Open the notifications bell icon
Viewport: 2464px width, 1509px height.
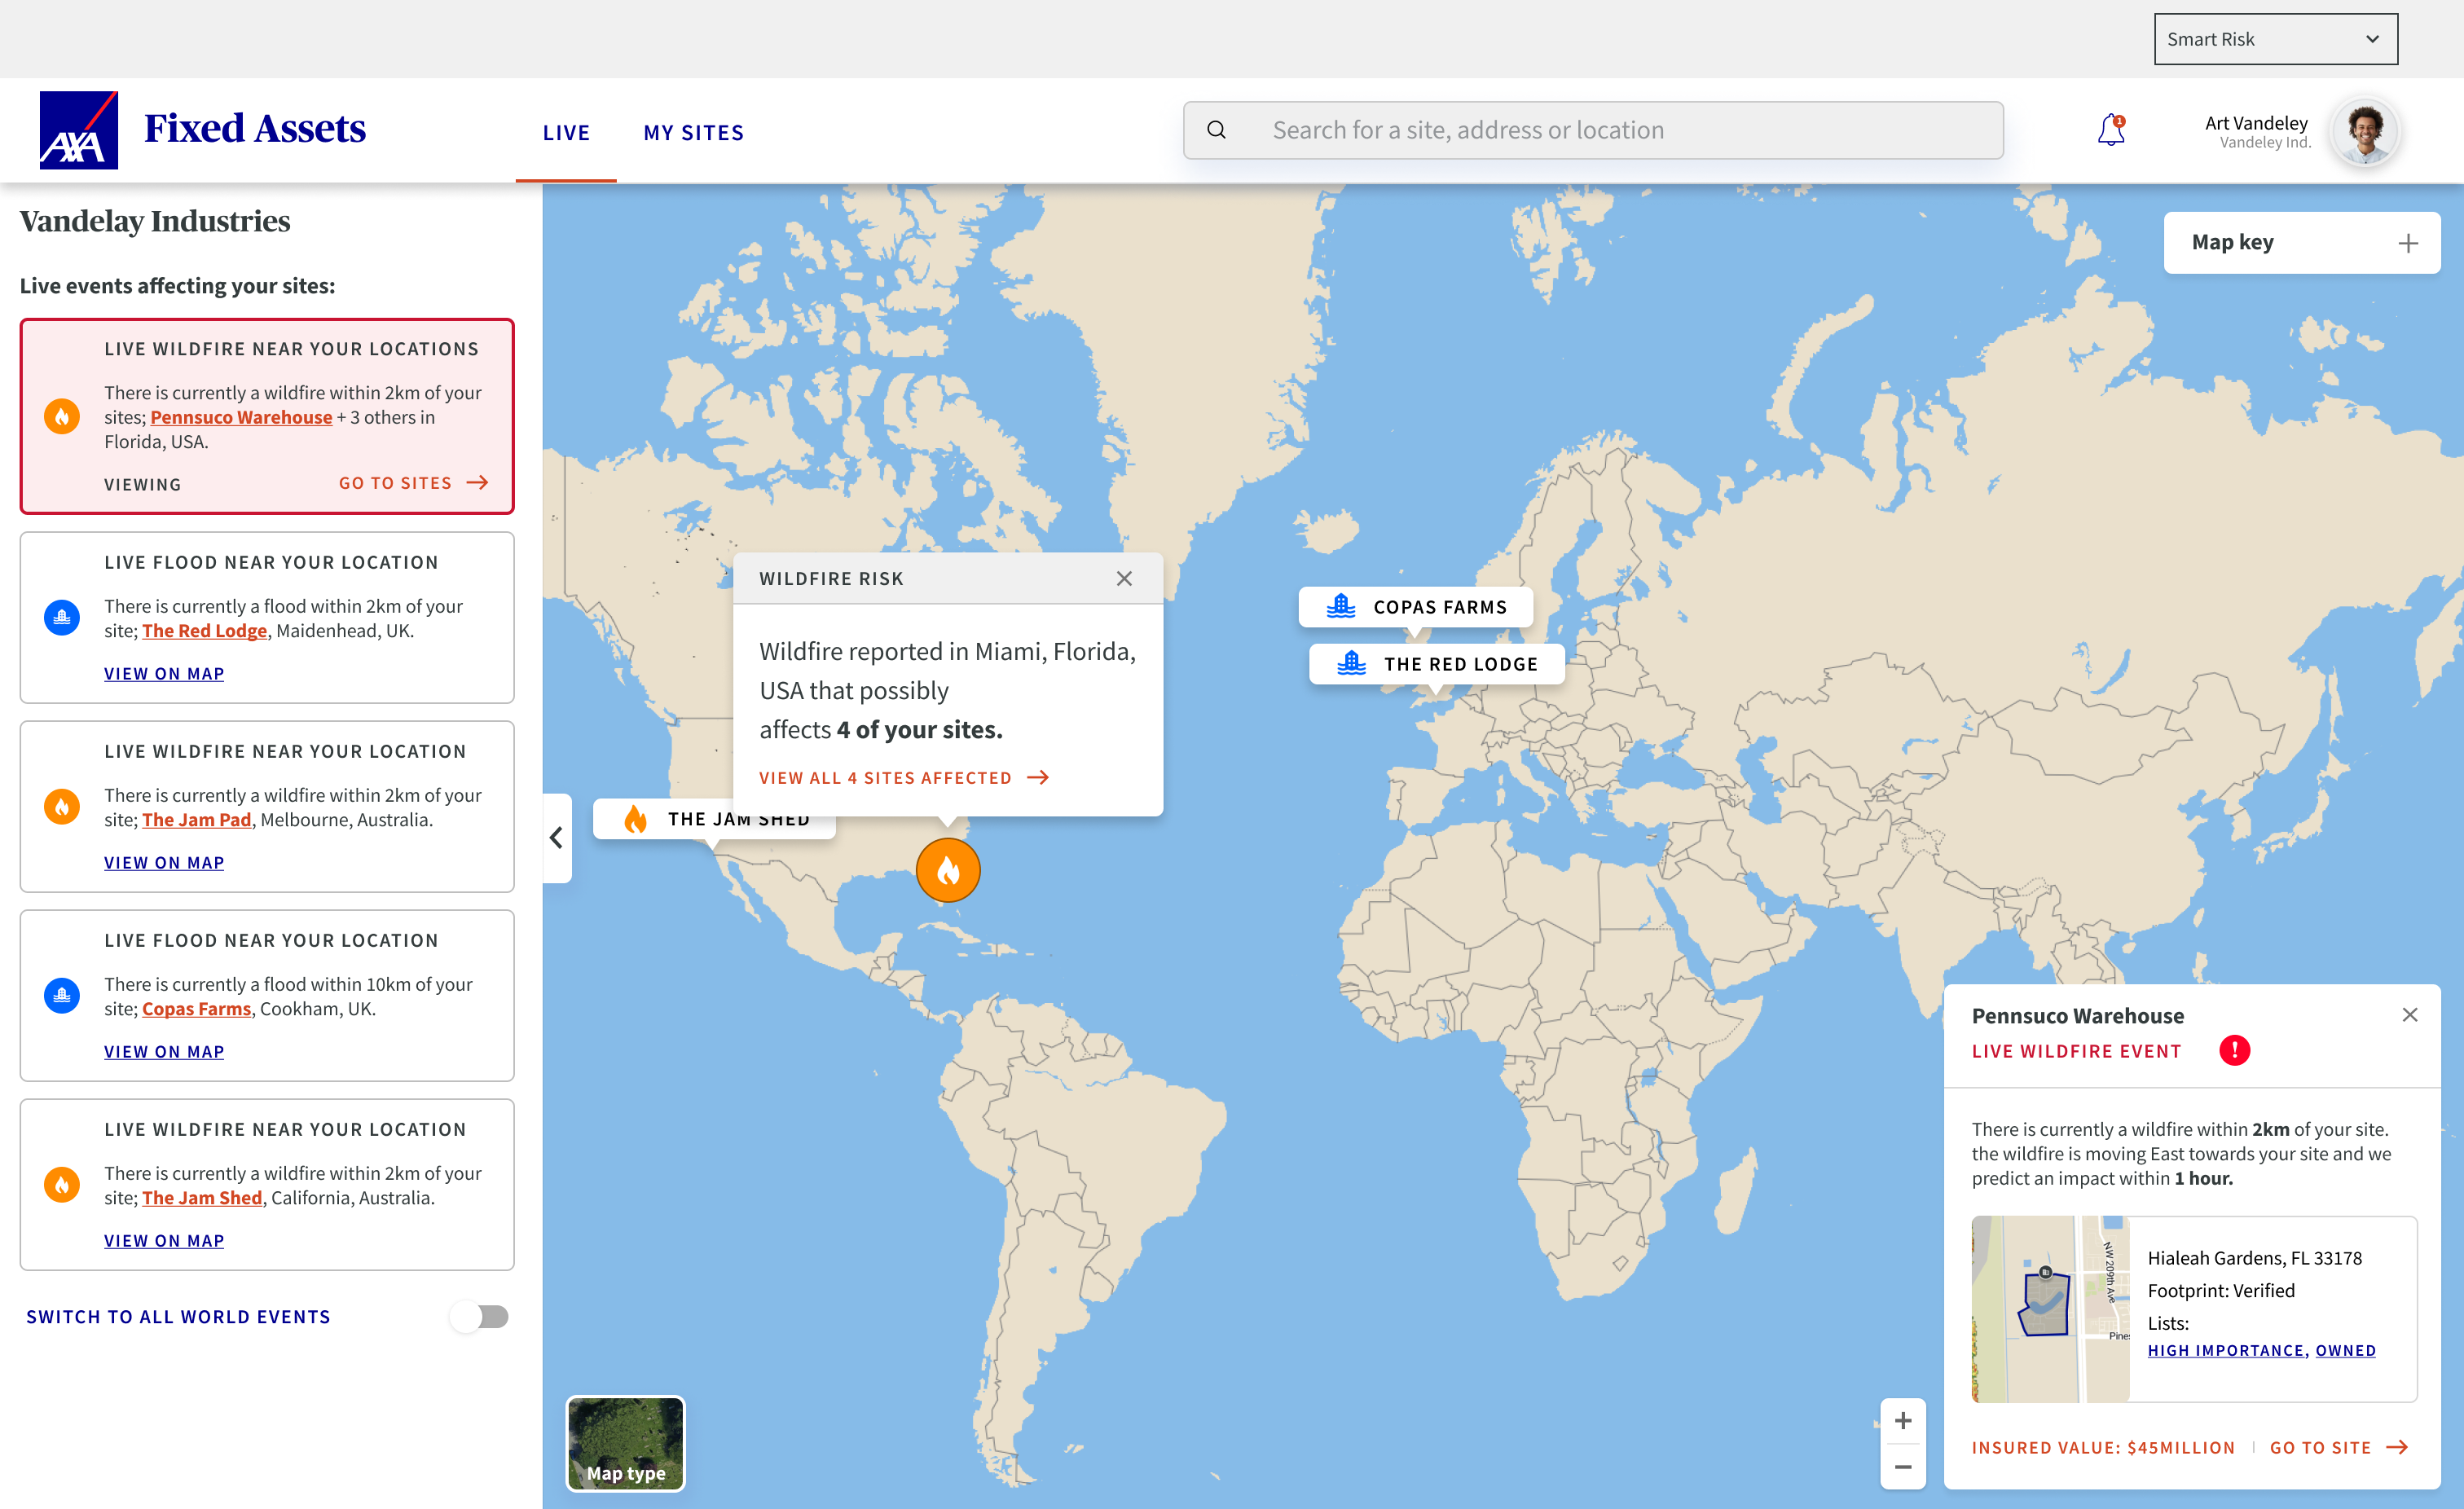pyautogui.click(x=2111, y=130)
